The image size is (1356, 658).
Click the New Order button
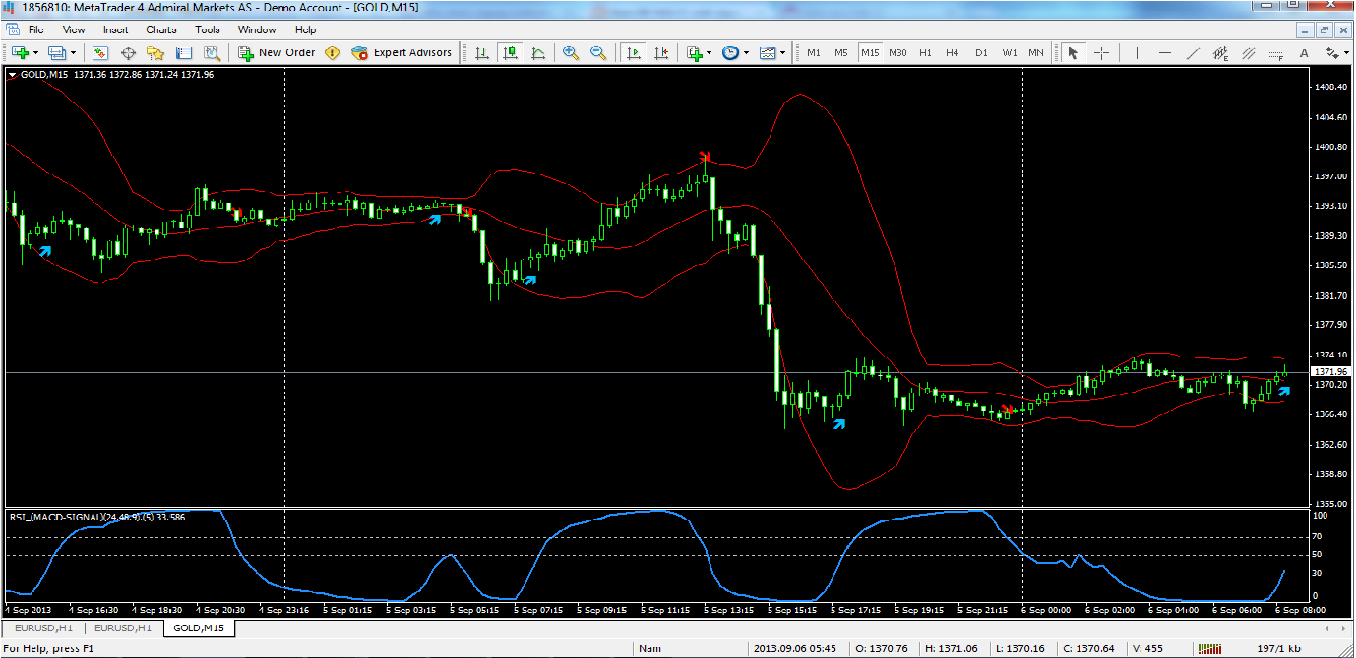coord(277,52)
